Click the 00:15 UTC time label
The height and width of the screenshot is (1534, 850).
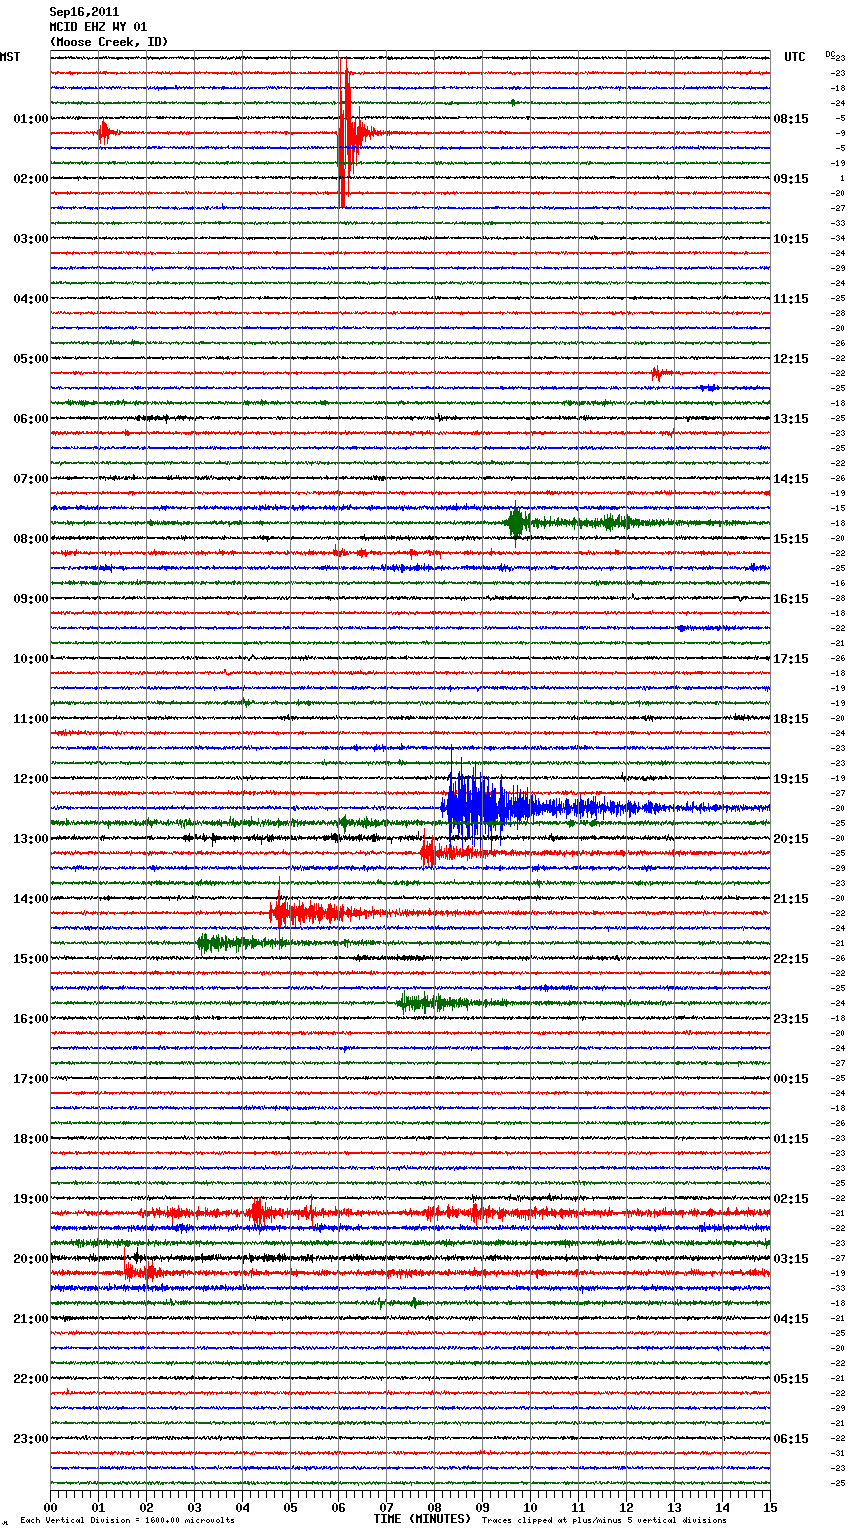point(791,1078)
